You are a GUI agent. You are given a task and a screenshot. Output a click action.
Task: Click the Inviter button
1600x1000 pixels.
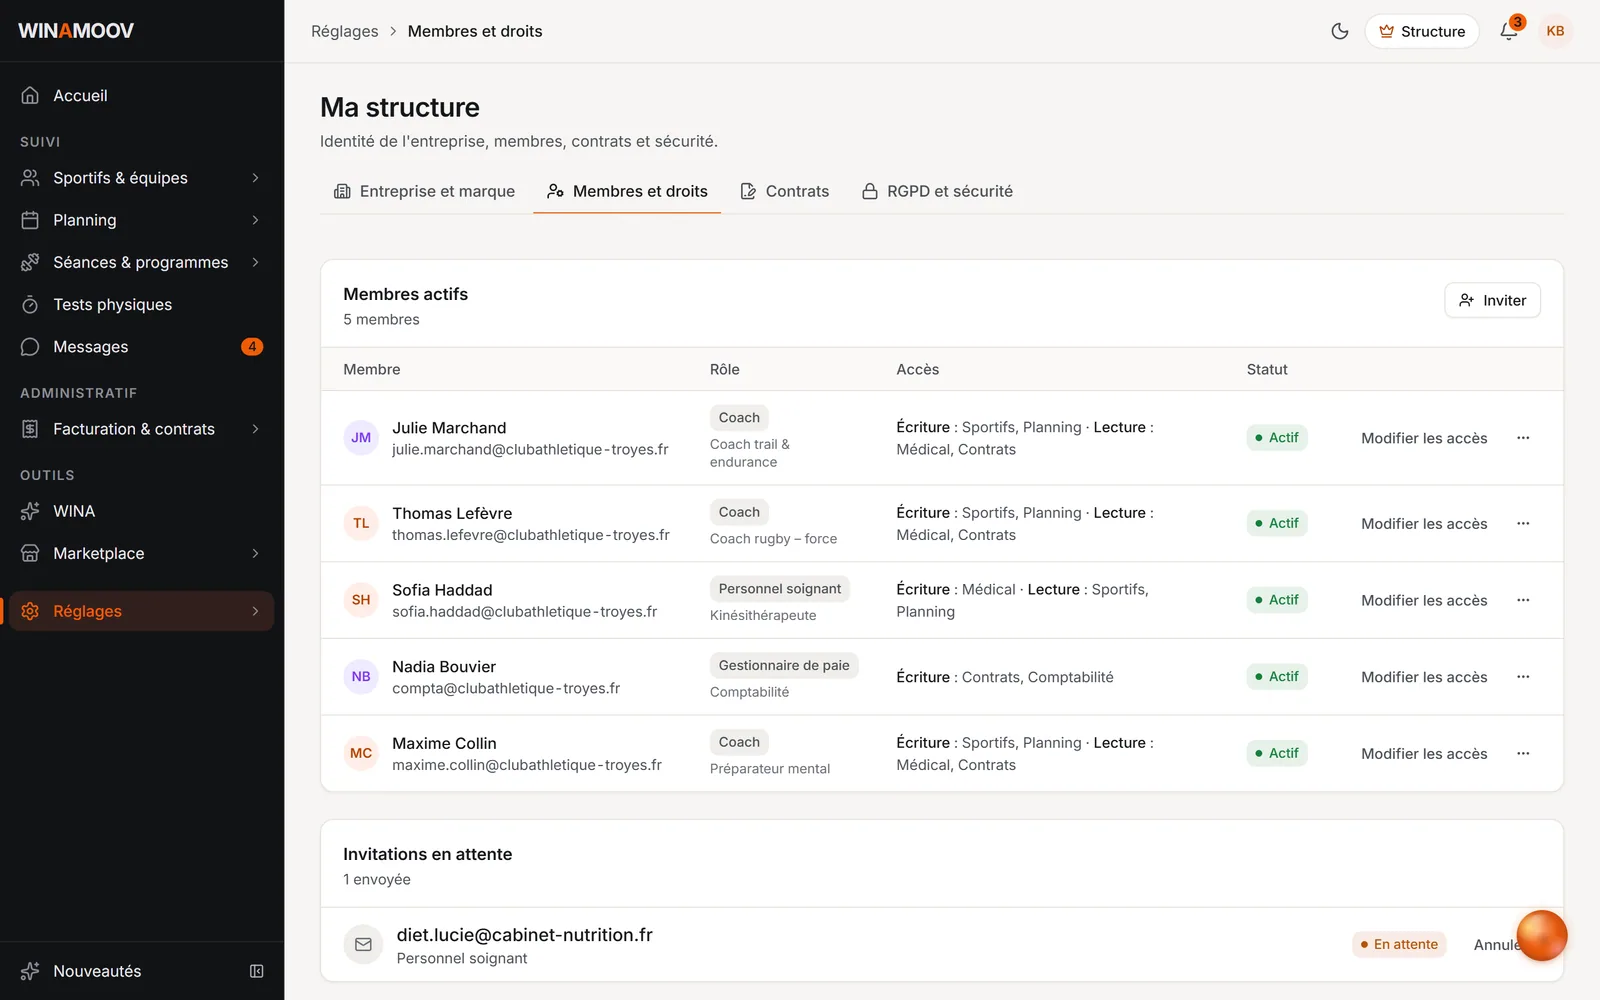[x=1492, y=300]
